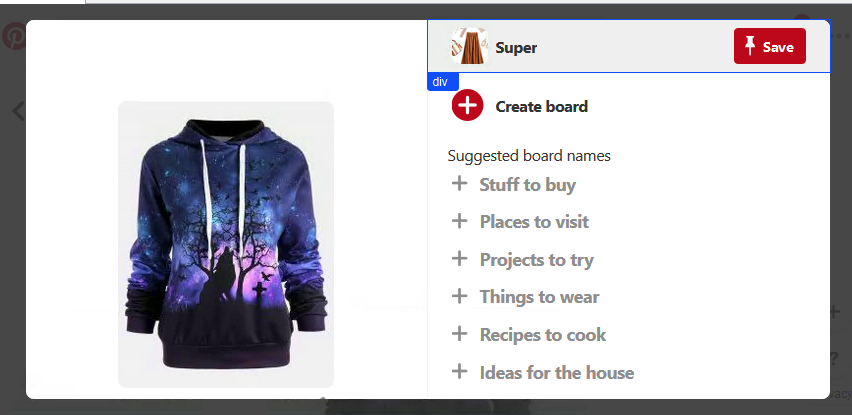Viewport: 852px width, 415px height.
Task: Click the red Create board plus icon
Action: tap(467, 105)
